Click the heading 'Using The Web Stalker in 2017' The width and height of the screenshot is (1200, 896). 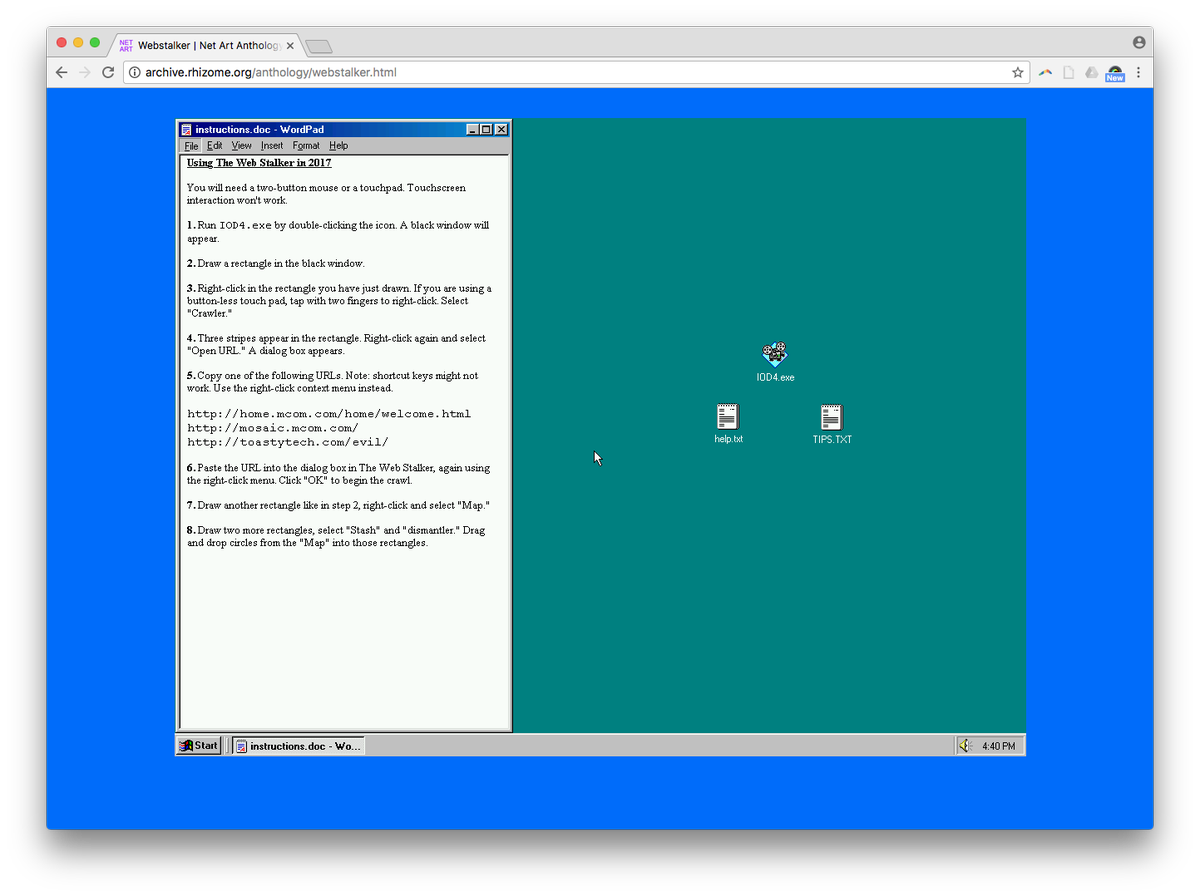coord(259,163)
